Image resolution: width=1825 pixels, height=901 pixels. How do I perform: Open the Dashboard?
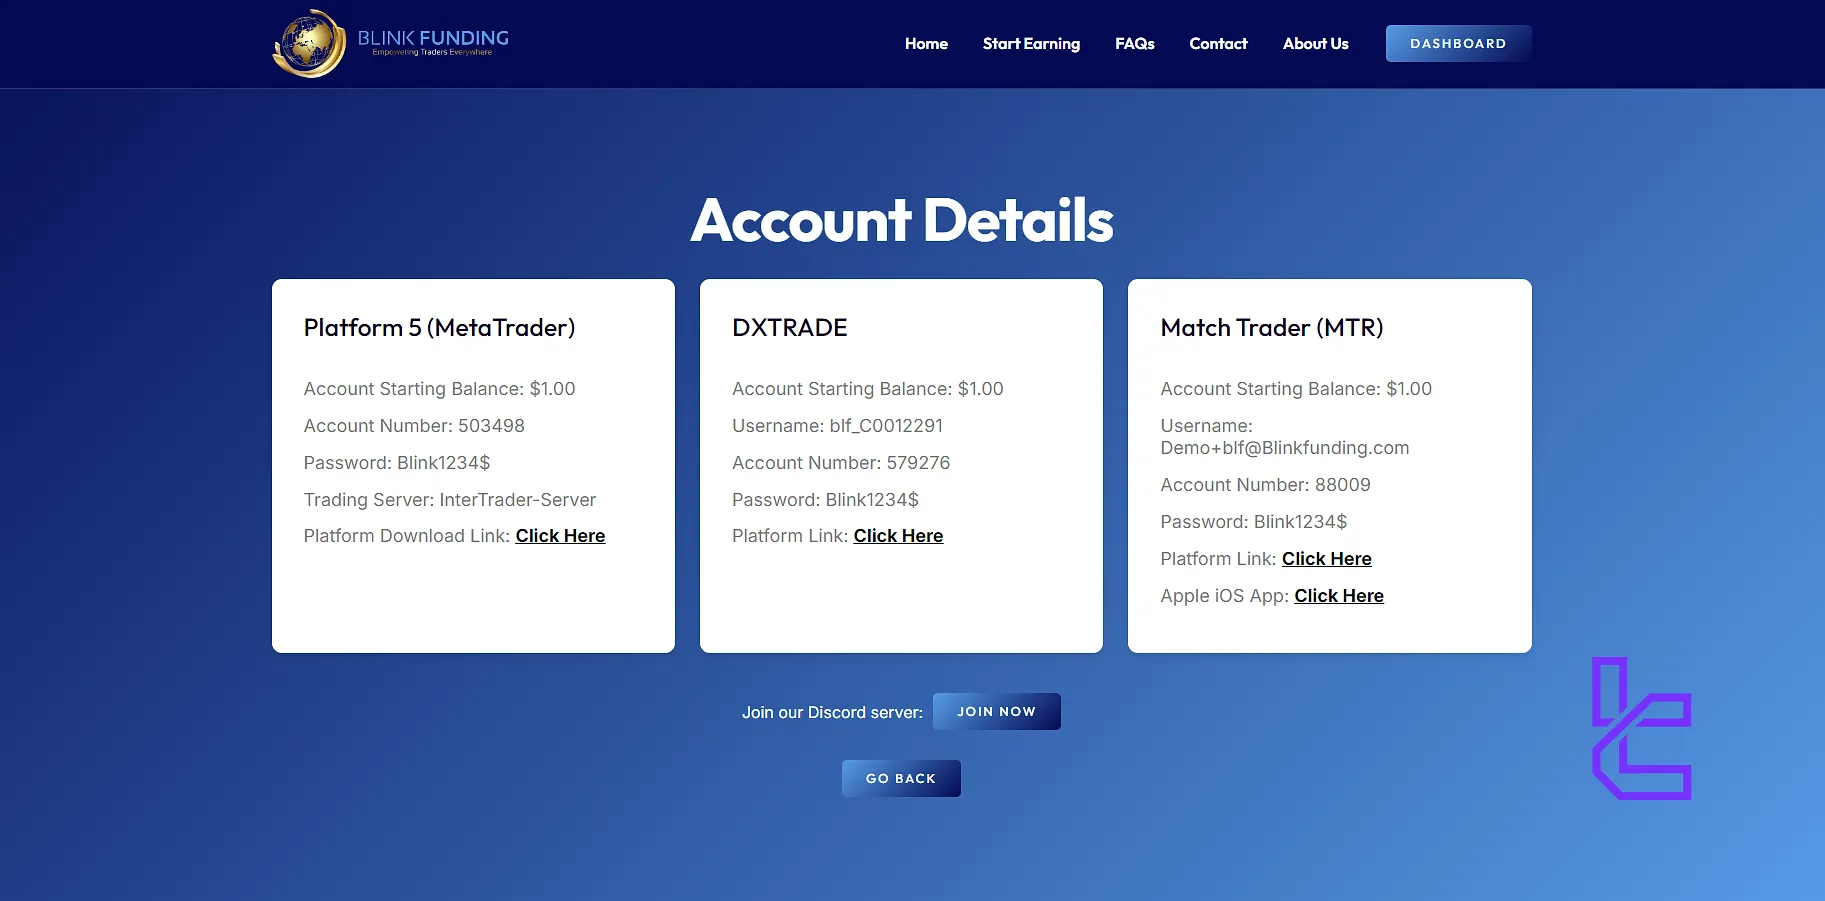1457,43
